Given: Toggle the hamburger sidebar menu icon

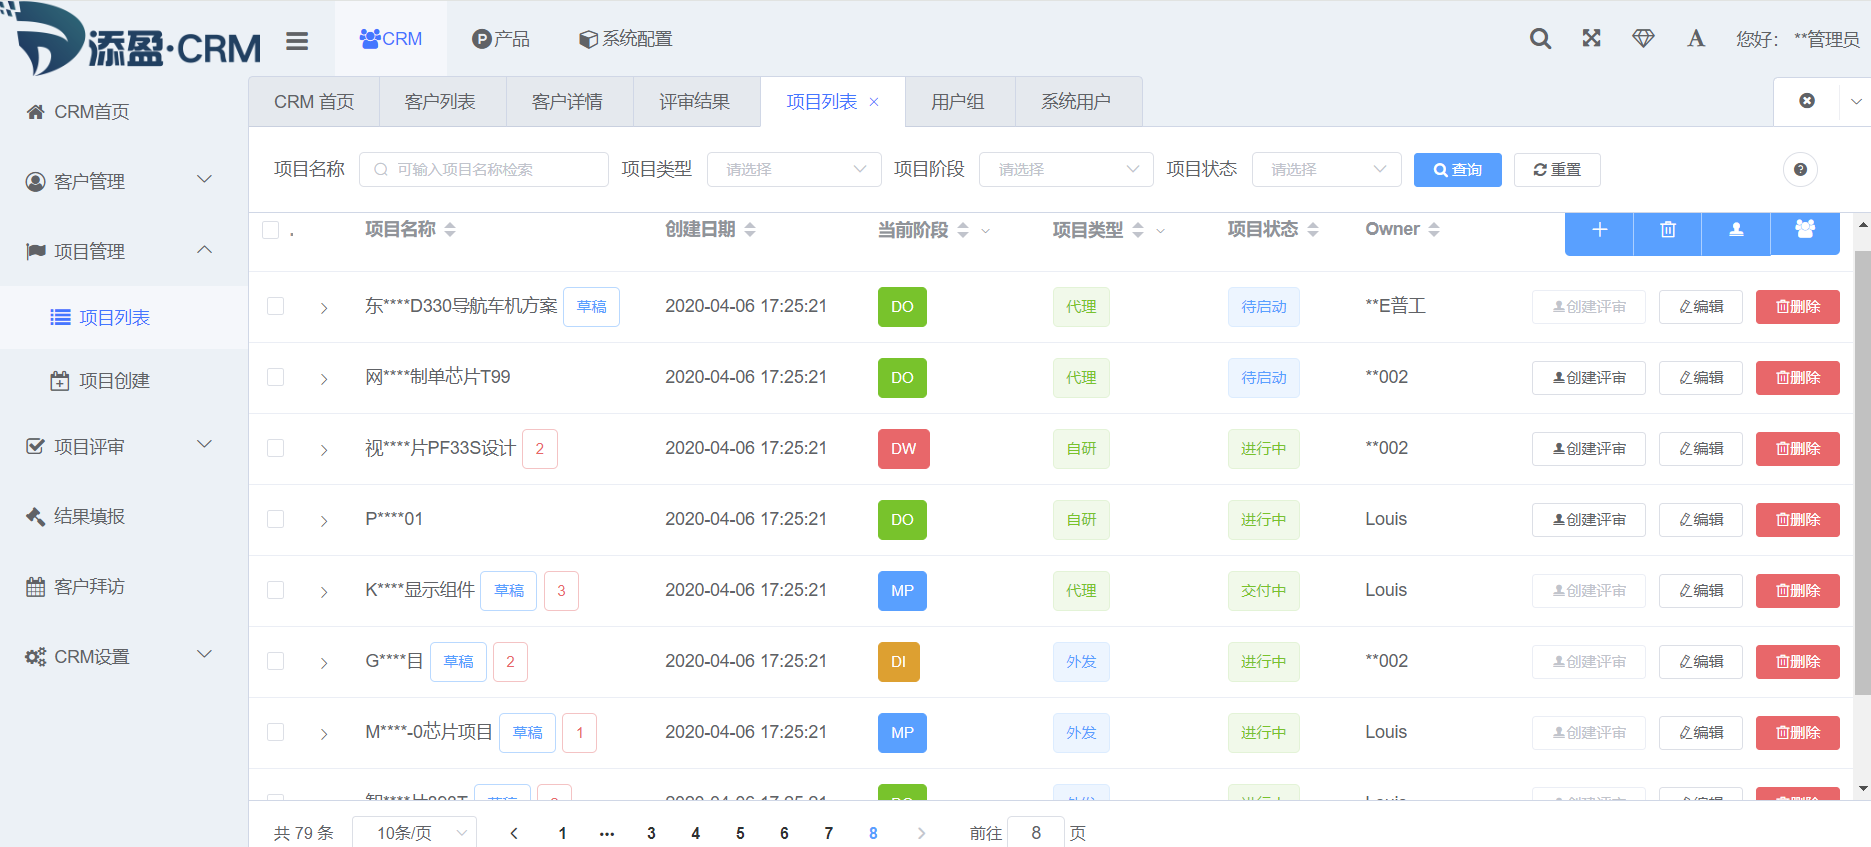Looking at the screenshot, I should [297, 41].
